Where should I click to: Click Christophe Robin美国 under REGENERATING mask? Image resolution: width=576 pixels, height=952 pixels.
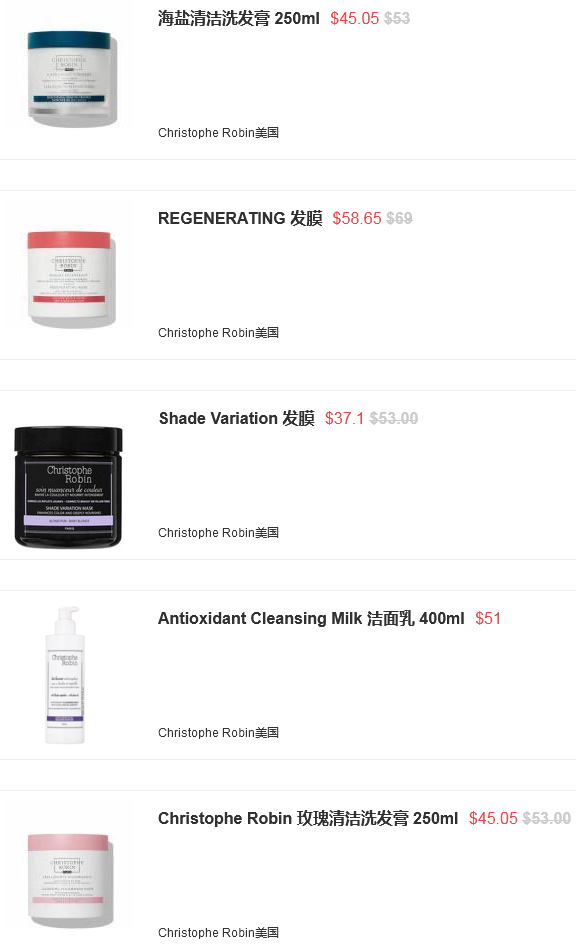click(219, 333)
